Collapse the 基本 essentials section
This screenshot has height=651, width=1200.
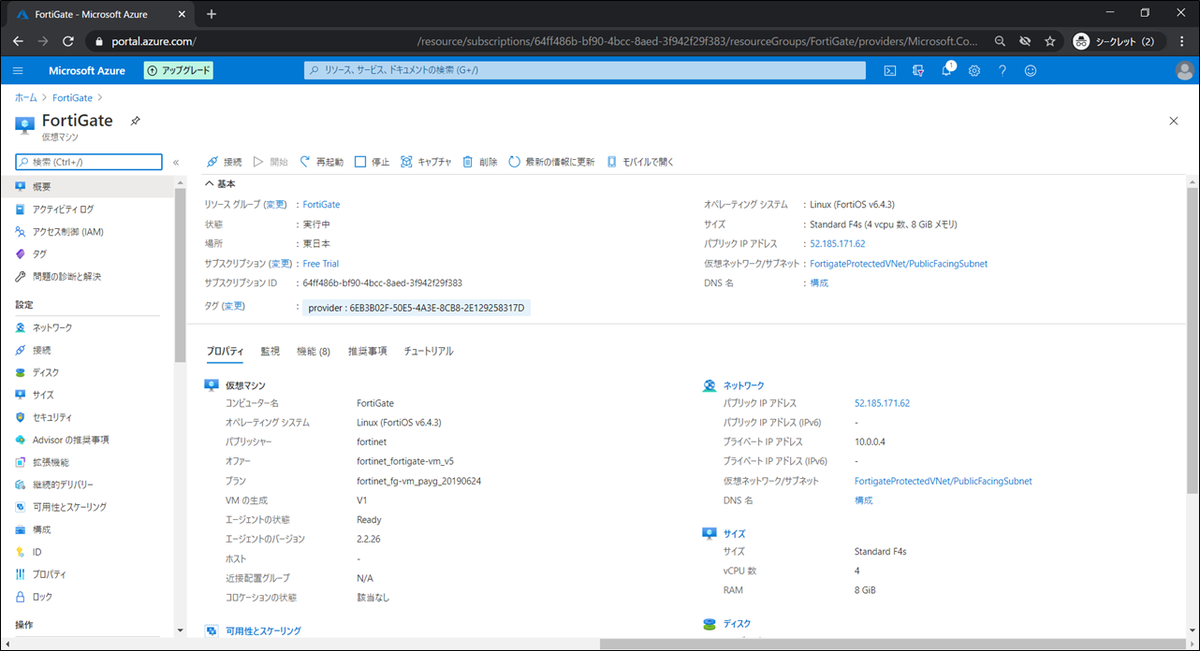(x=220, y=184)
